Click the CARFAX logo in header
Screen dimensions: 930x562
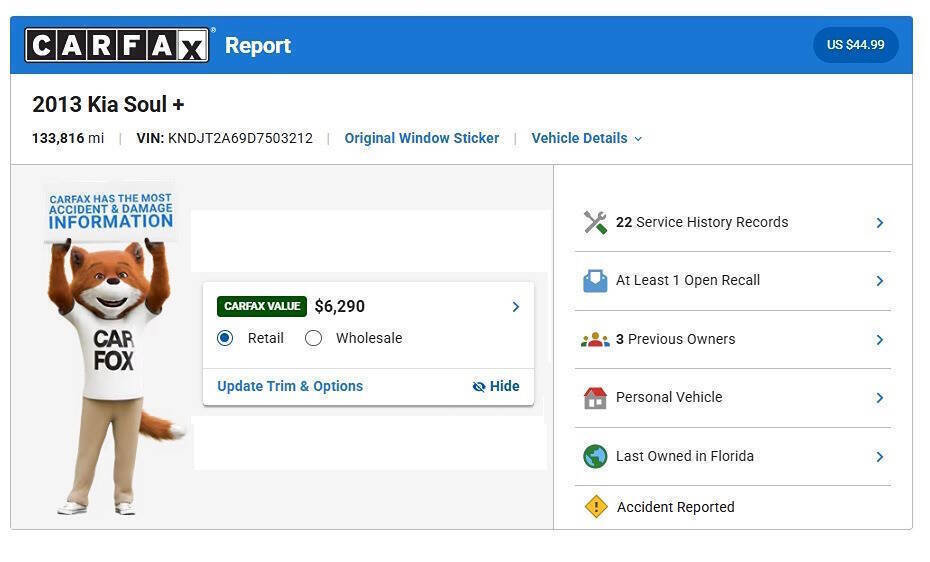(x=118, y=45)
